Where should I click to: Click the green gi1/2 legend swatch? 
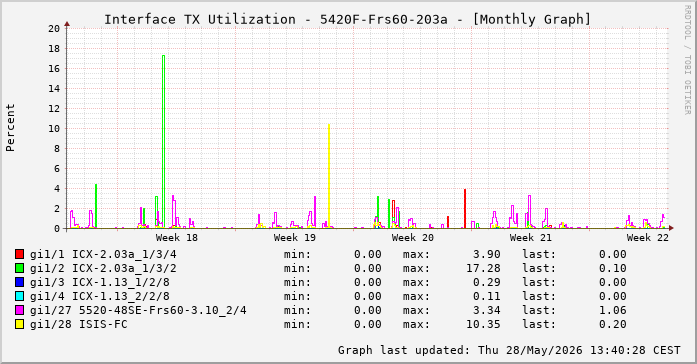[20, 268]
